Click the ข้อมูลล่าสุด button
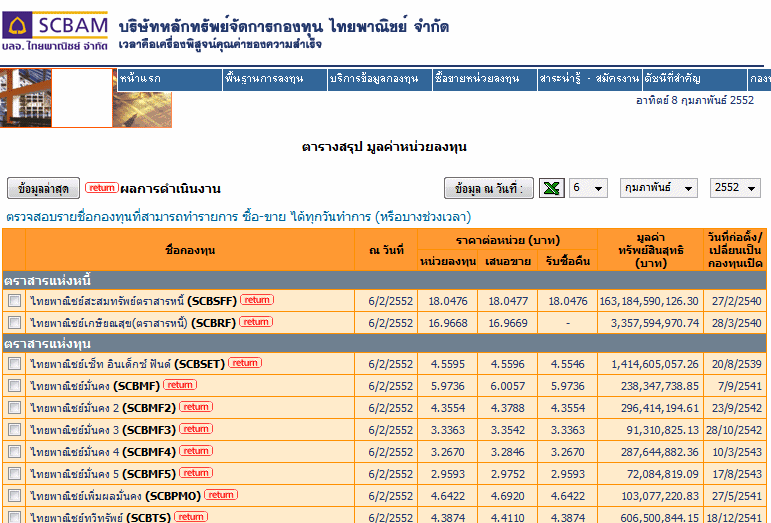771x523 pixels. point(43,188)
